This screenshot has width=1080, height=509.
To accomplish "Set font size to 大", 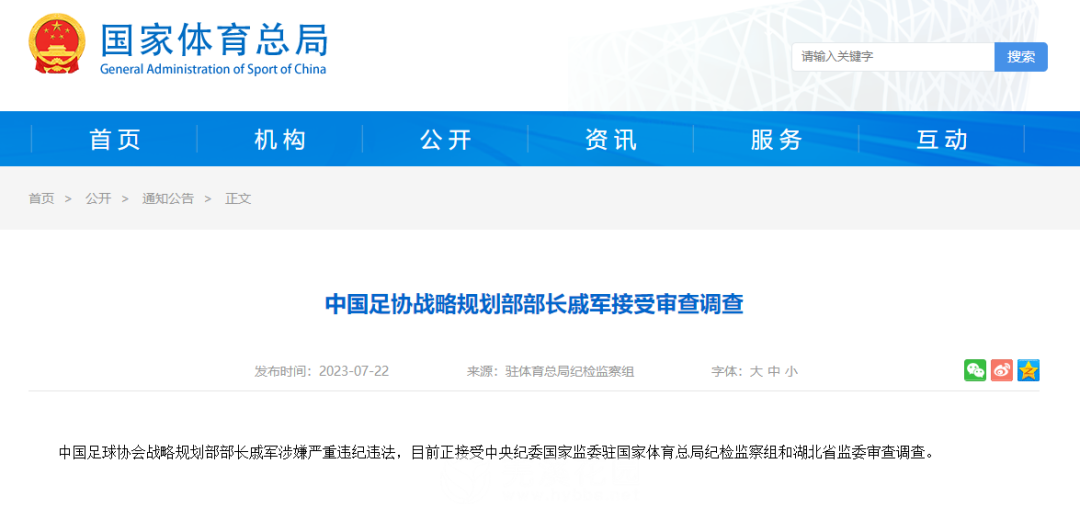I will click(756, 371).
